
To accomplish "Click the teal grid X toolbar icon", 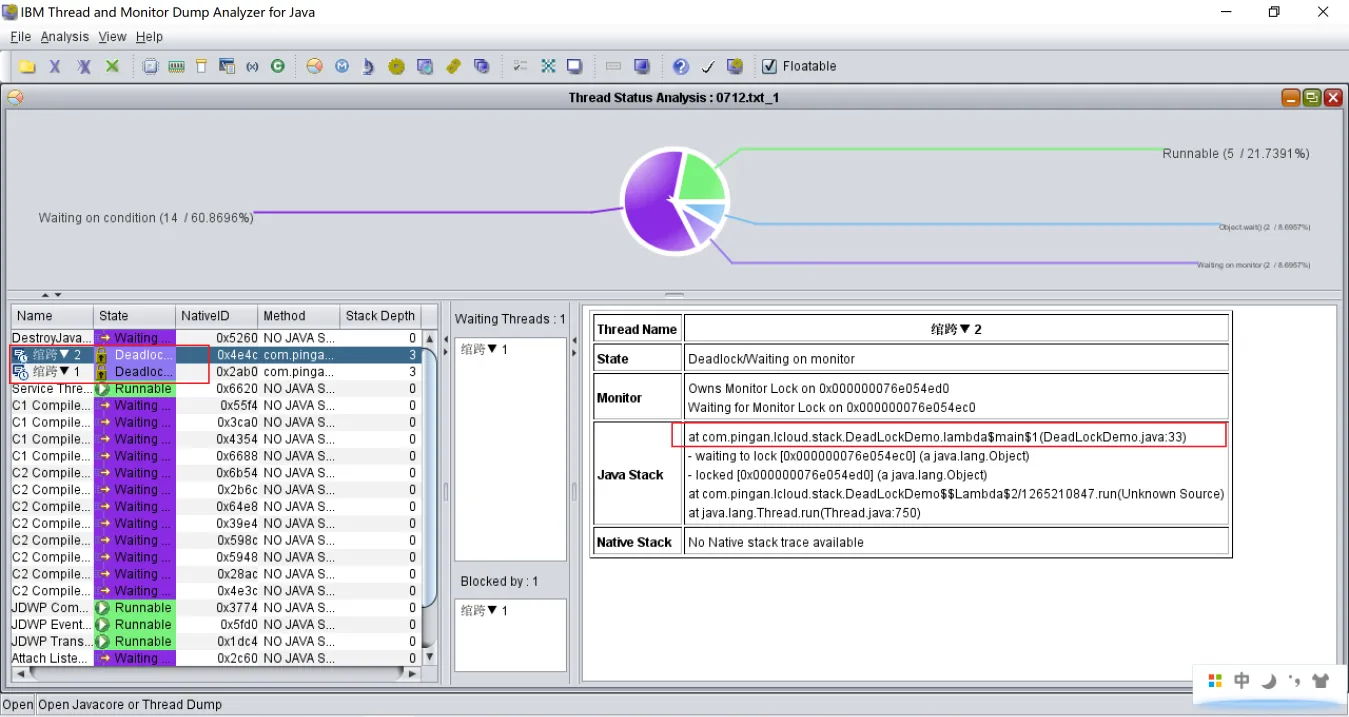I will click(x=548, y=66).
